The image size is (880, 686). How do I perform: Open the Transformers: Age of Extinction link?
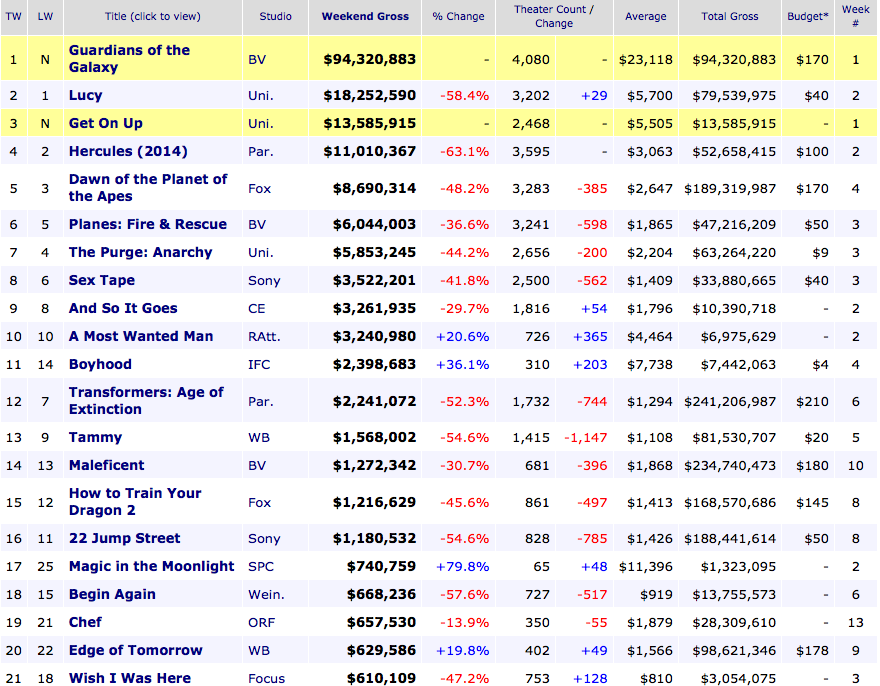(146, 400)
